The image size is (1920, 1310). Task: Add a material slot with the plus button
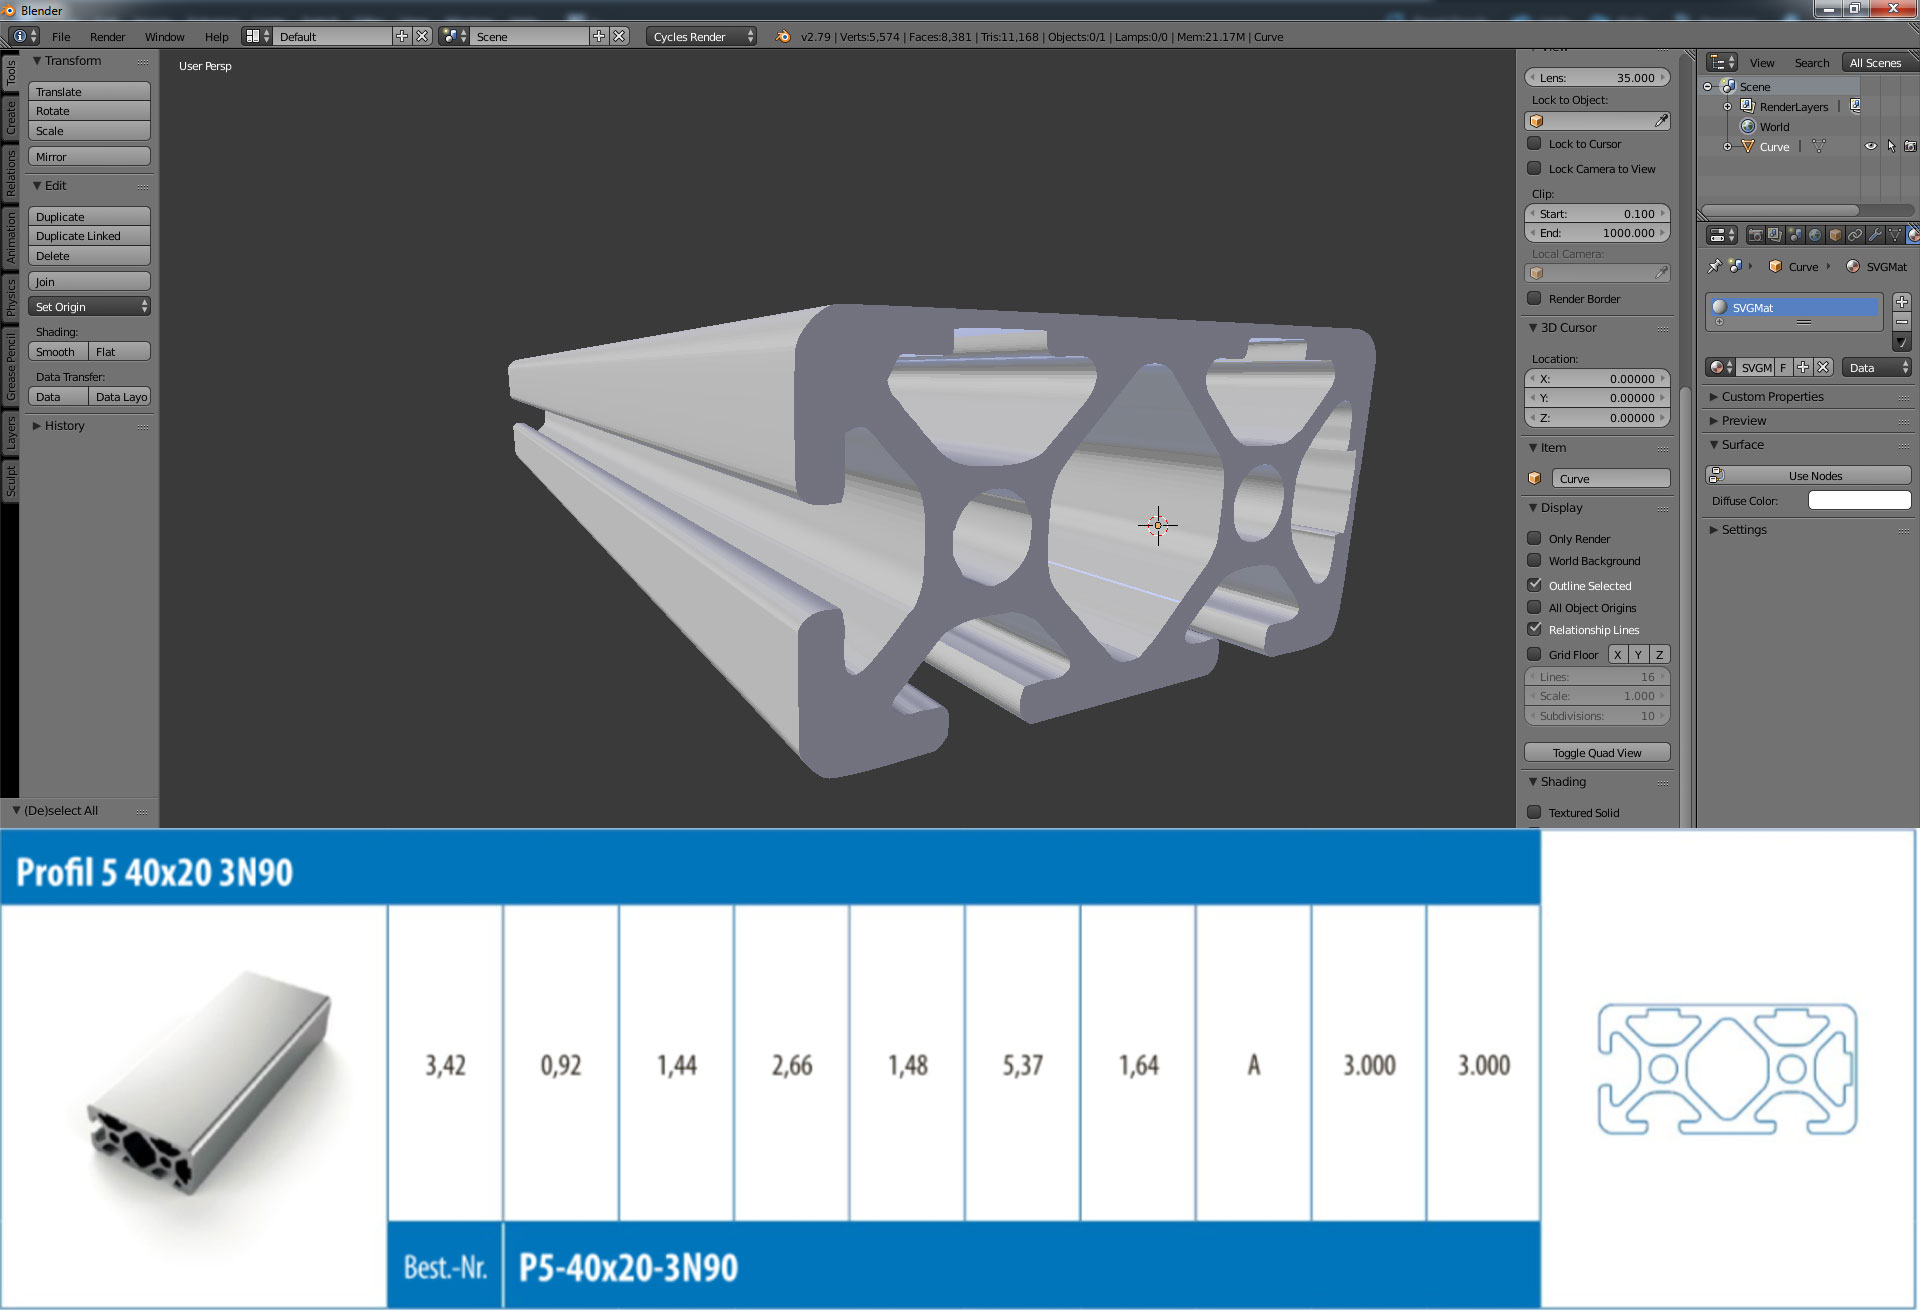pyautogui.click(x=1902, y=302)
